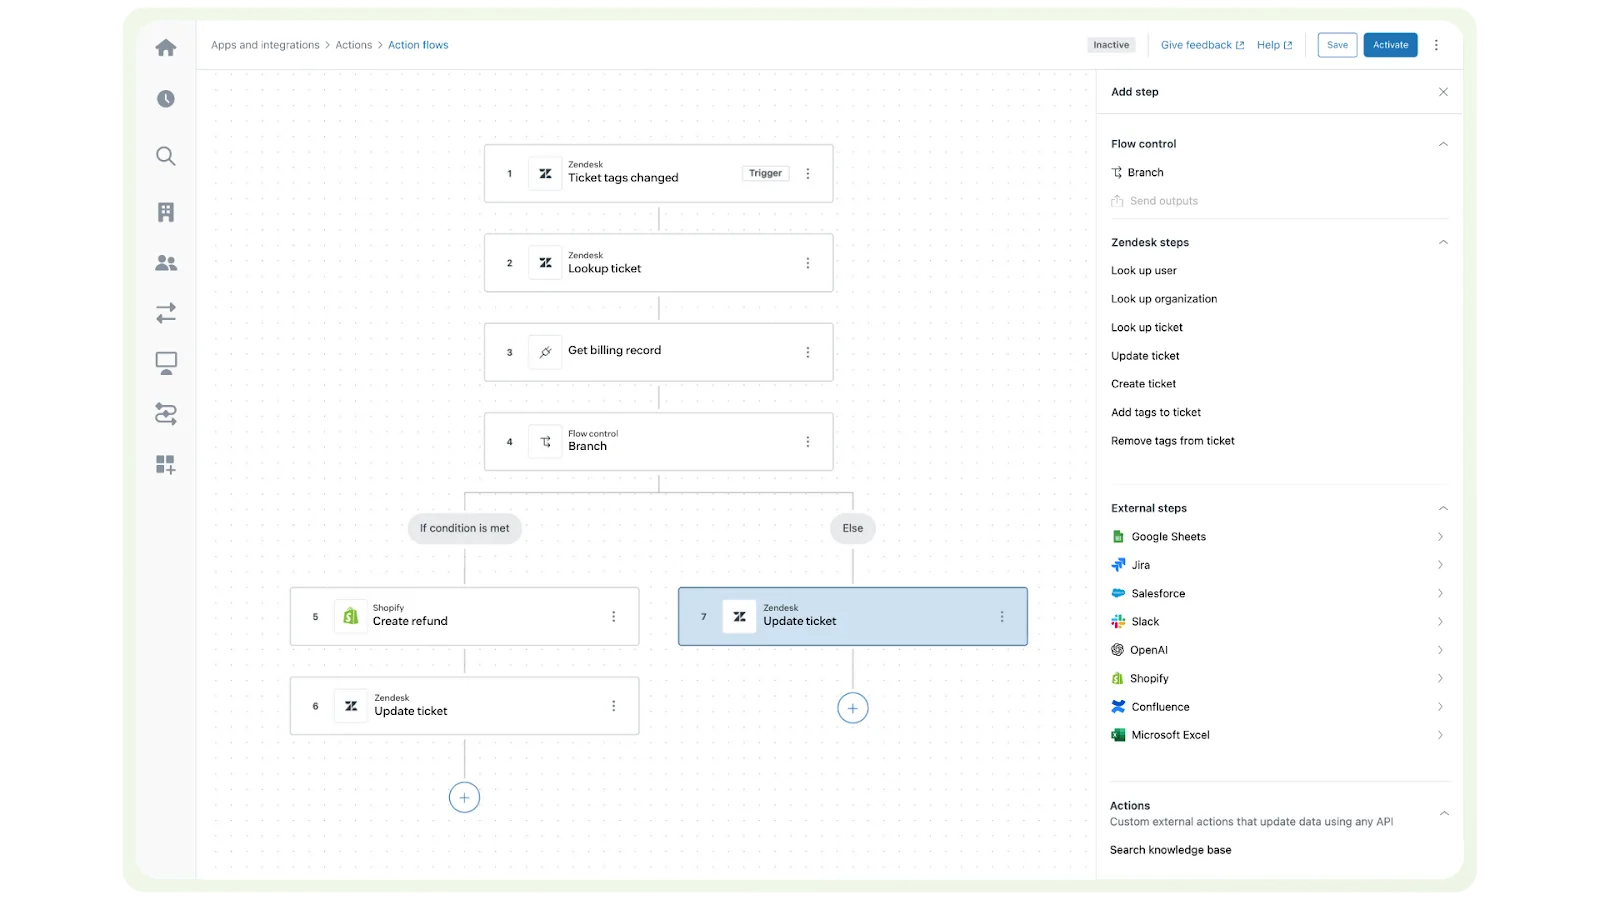This screenshot has height=900, width=1600.
Task: Collapse the Zendesk steps section
Action: tap(1443, 242)
